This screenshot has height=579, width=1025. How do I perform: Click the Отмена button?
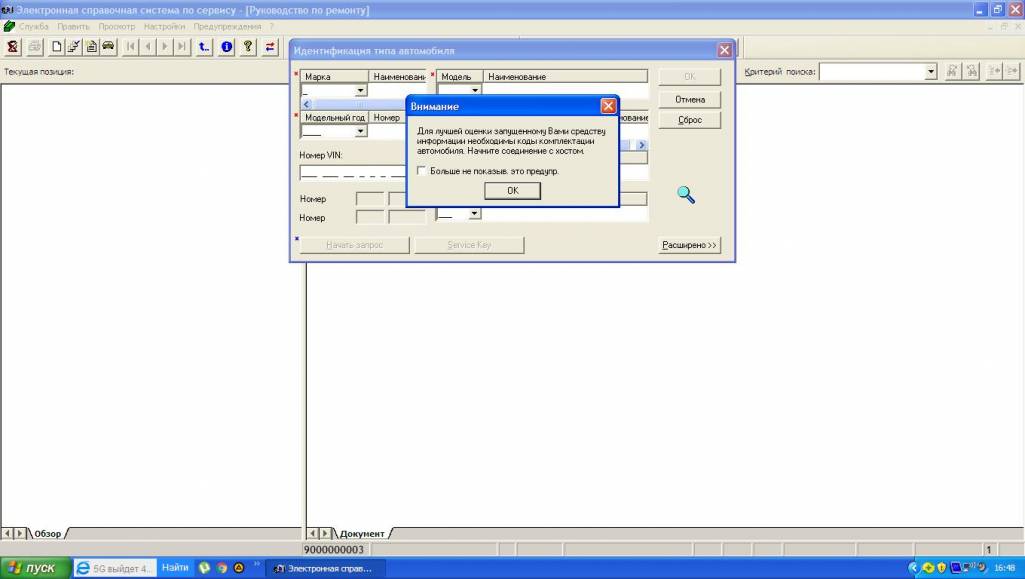tap(689, 99)
